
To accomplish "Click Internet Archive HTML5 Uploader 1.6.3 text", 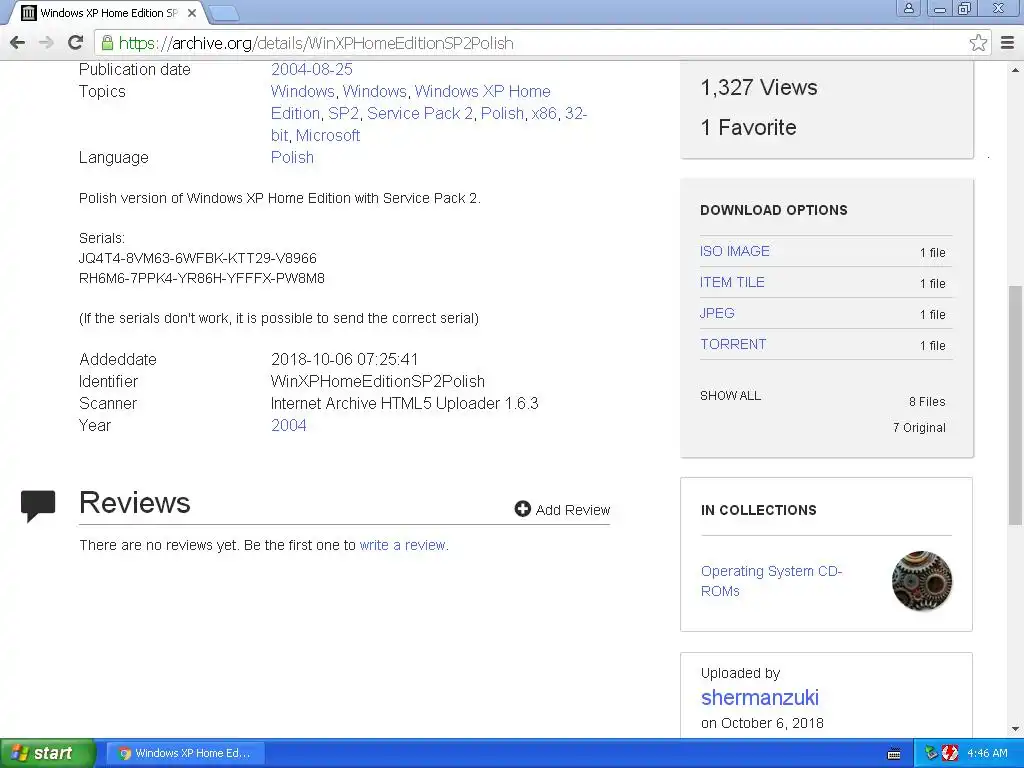I will tap(404, 404).
